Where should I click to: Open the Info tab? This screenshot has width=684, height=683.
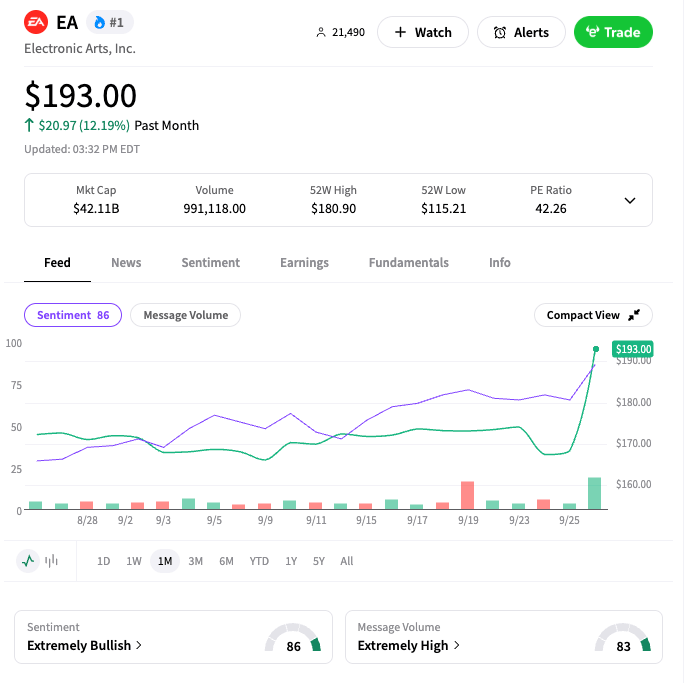coord(499,263)
